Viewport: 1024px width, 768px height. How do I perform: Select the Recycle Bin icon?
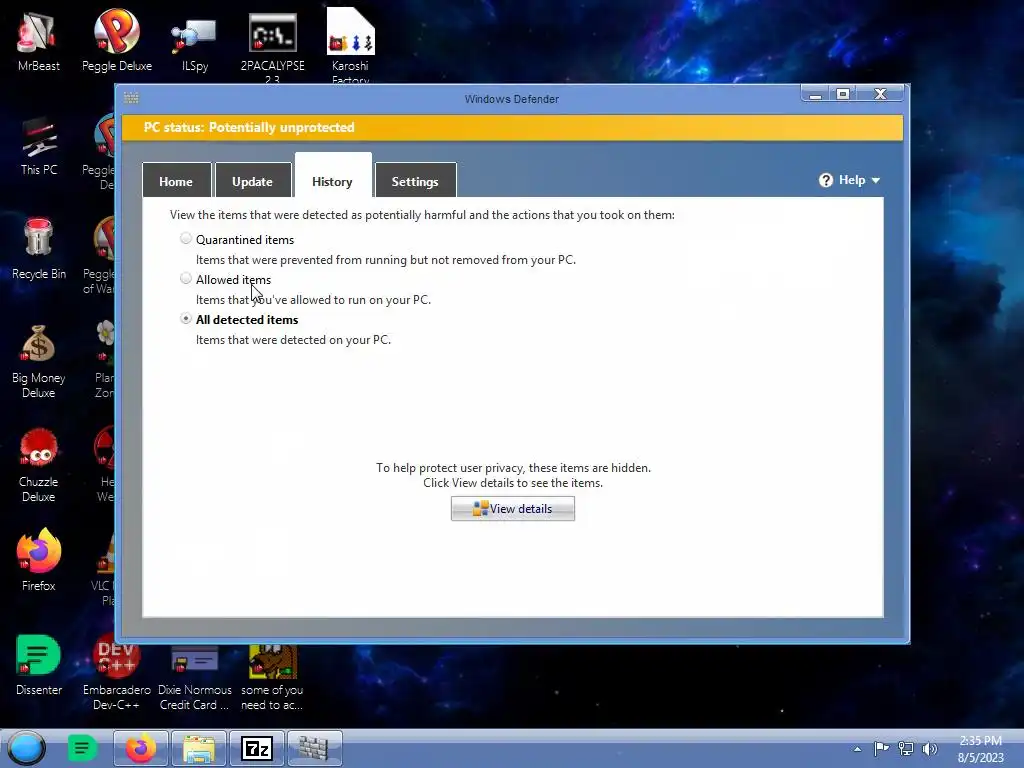[x=39, y=249]
